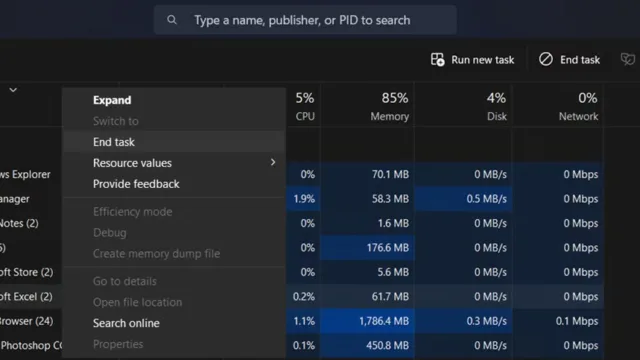Click the search magnifier icon

click(172, 20)
